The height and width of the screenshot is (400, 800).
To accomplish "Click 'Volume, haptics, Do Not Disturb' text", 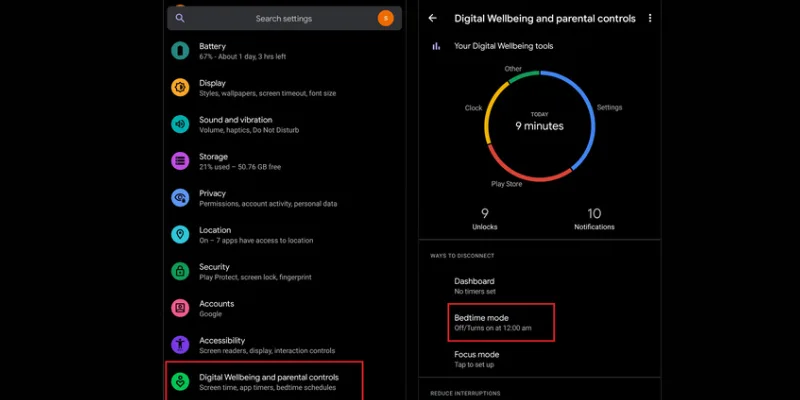I will (249, 130).
